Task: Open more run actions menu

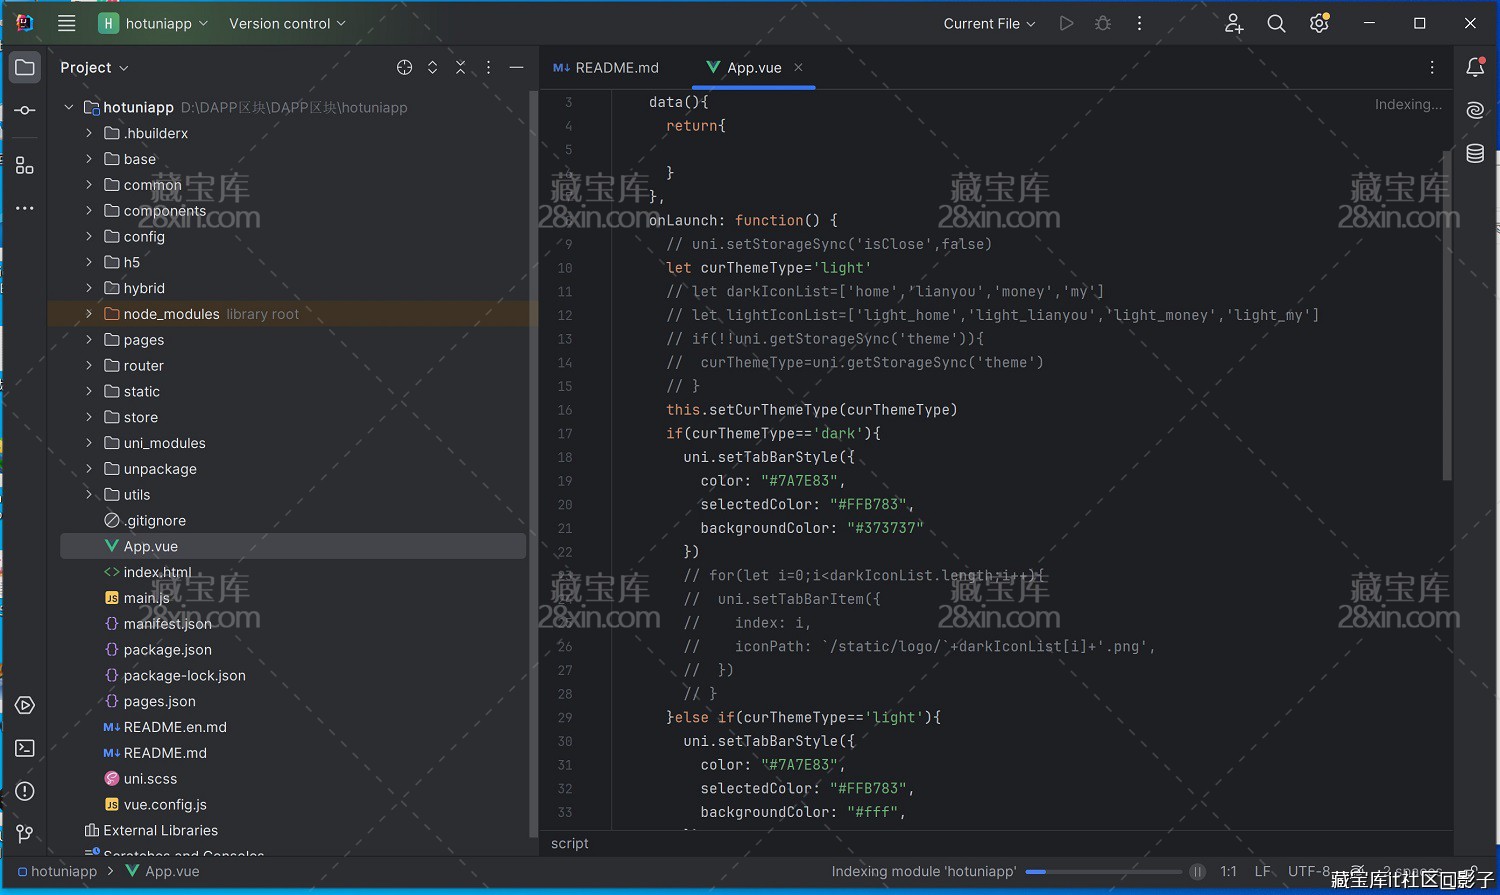Action: 1139,23
